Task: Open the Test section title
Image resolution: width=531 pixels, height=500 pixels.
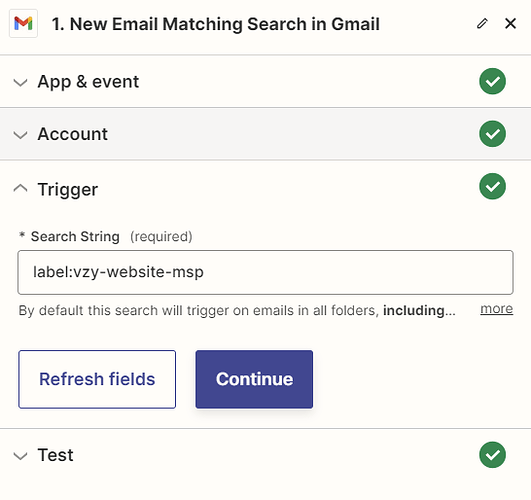Action: pyautogui.click(x=56, y=455)
